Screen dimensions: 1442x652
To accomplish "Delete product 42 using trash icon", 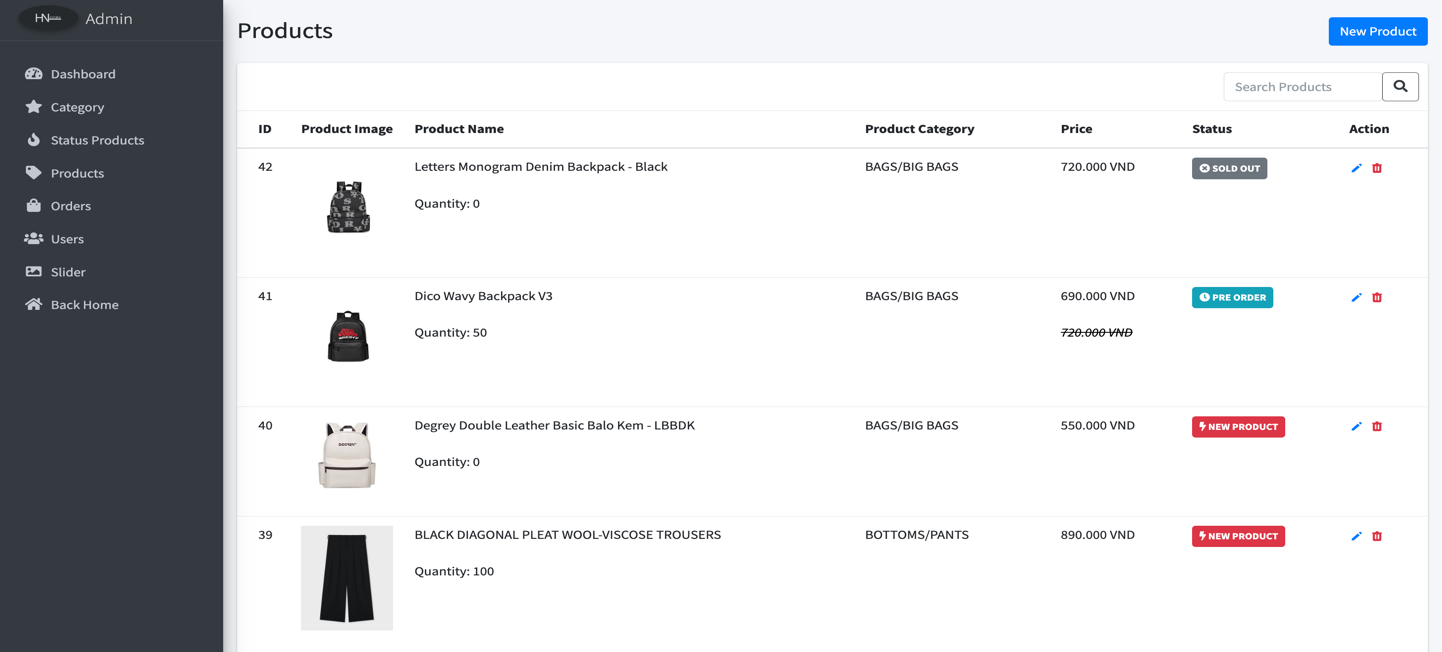I will [x=1377, y=168].
